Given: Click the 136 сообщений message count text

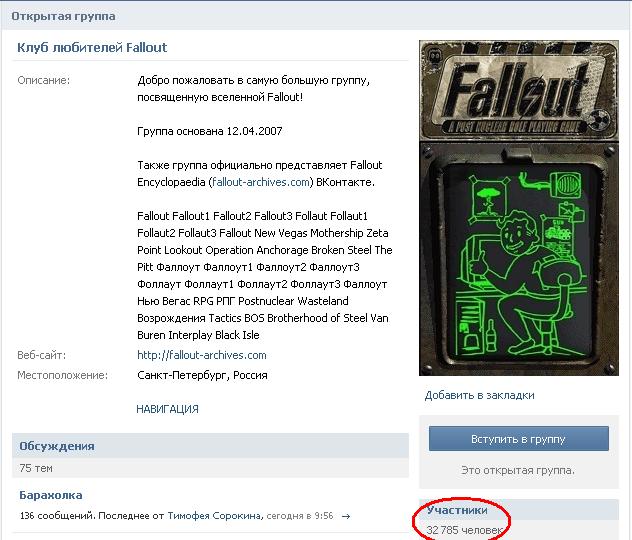Looking at the screenshot, I should (56, 516).
